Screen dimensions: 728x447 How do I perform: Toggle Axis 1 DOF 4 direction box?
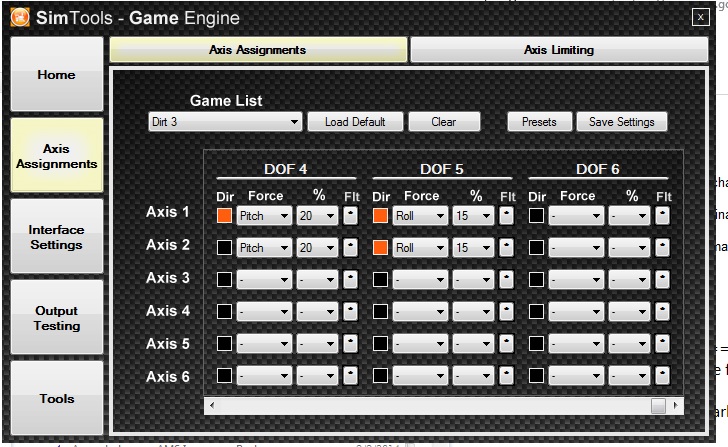224,215
